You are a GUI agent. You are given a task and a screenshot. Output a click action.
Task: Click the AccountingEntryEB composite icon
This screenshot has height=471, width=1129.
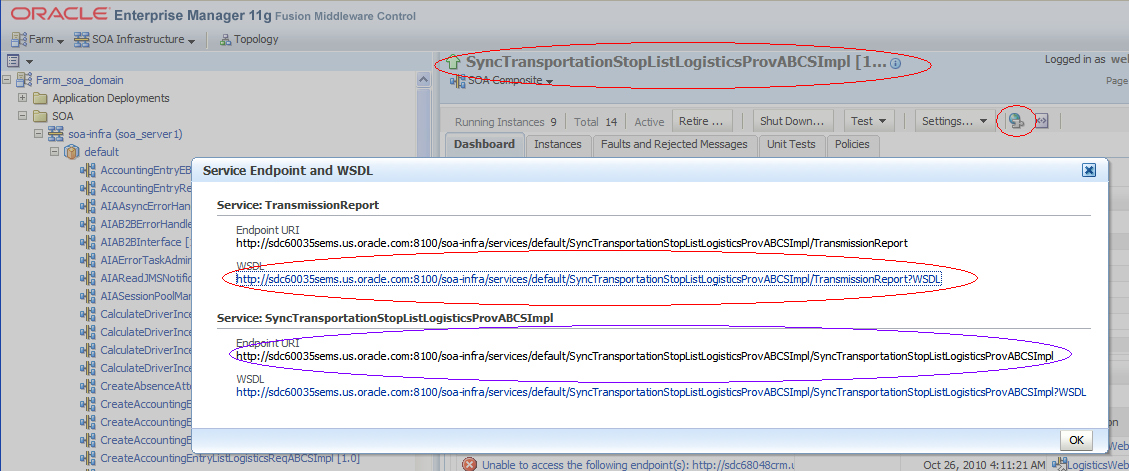tap(89, 171)
